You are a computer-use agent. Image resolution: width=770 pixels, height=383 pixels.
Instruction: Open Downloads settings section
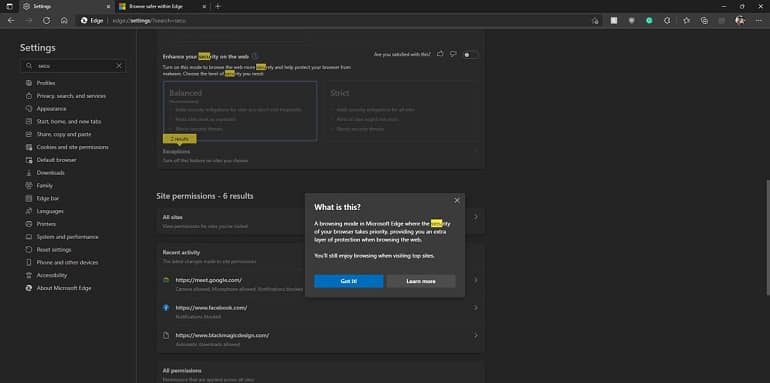pyautogui.click(x=51, y=173)
